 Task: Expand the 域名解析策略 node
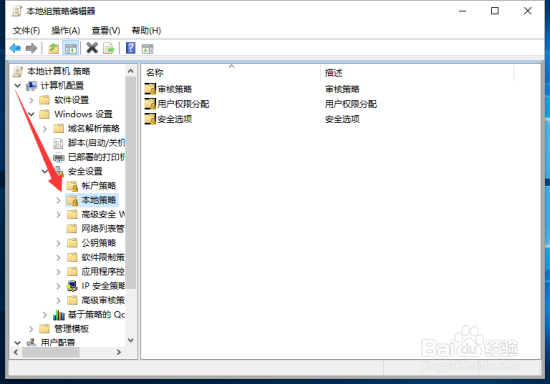coord(45,129)
